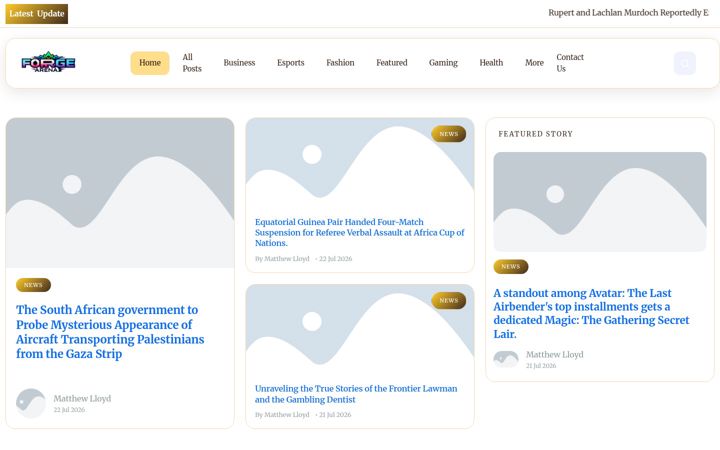The image size is (720, 450).
Task: Navigate to Esports section
Action: click(x=291, y=63)
